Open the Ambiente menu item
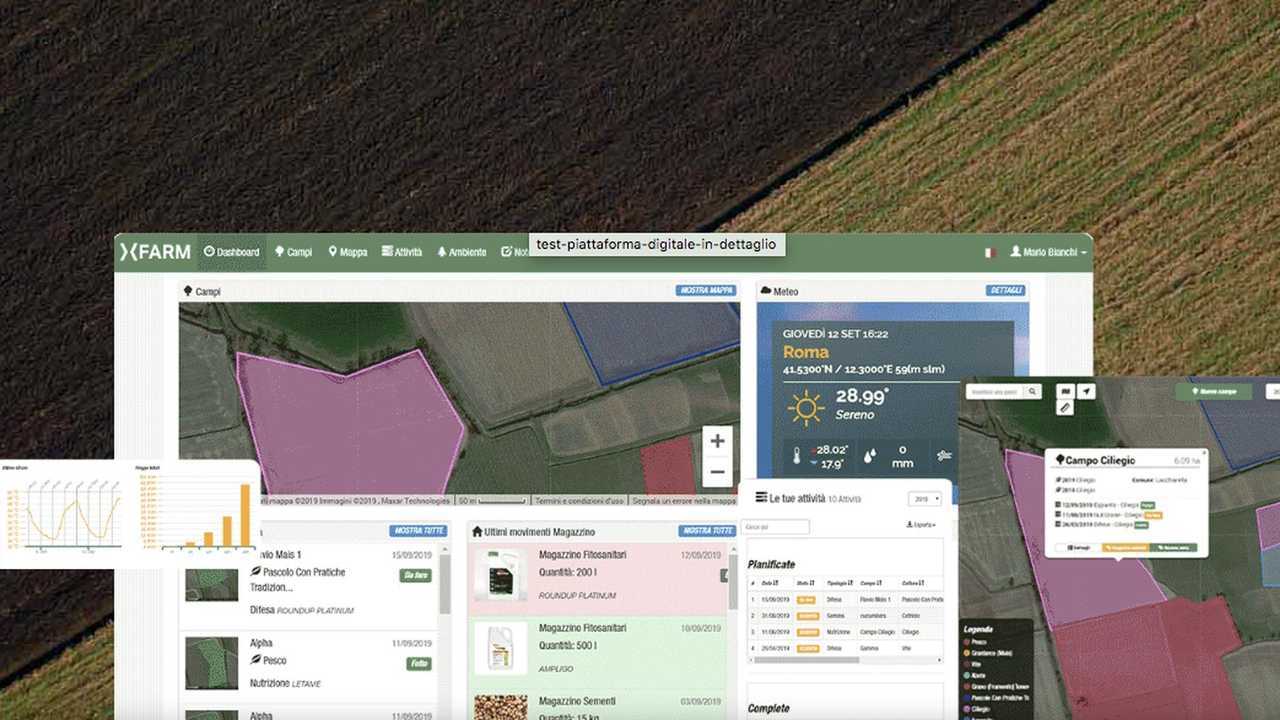 [462, 252]
